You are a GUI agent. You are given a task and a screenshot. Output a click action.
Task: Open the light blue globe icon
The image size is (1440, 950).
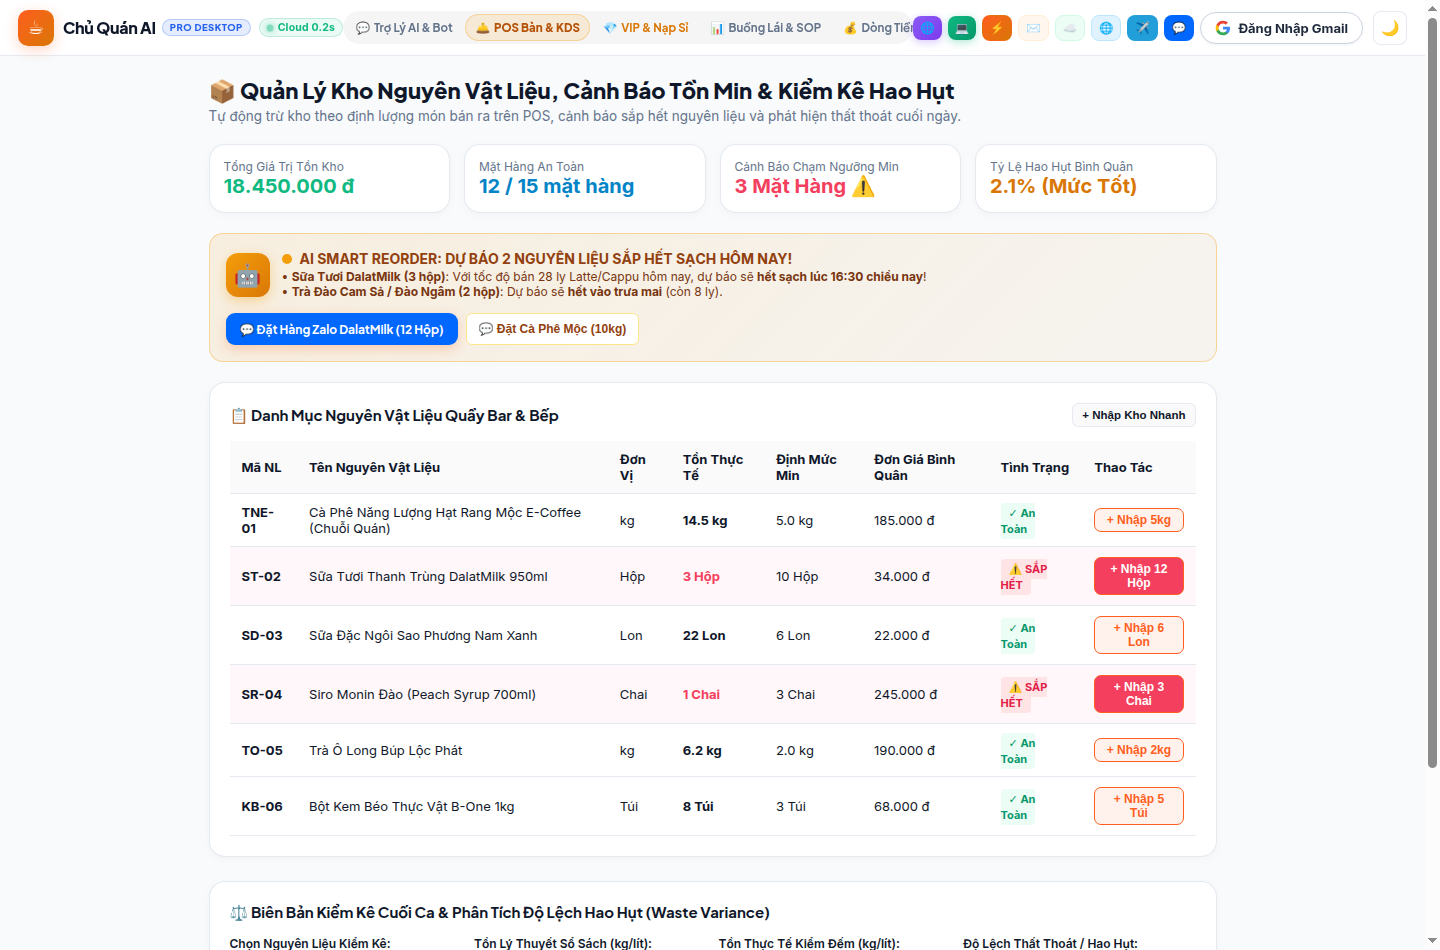coord(1106,28)
